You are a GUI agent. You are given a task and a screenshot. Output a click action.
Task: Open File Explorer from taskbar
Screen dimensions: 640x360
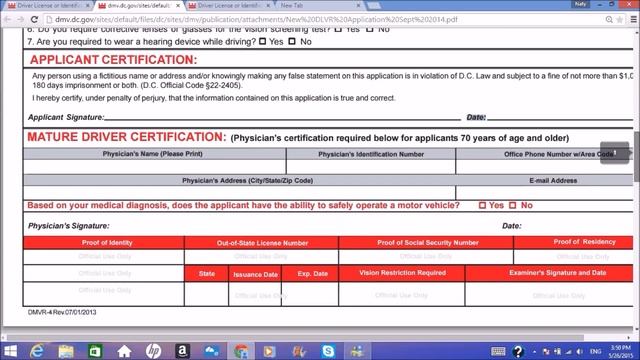(x=66, y=351)
